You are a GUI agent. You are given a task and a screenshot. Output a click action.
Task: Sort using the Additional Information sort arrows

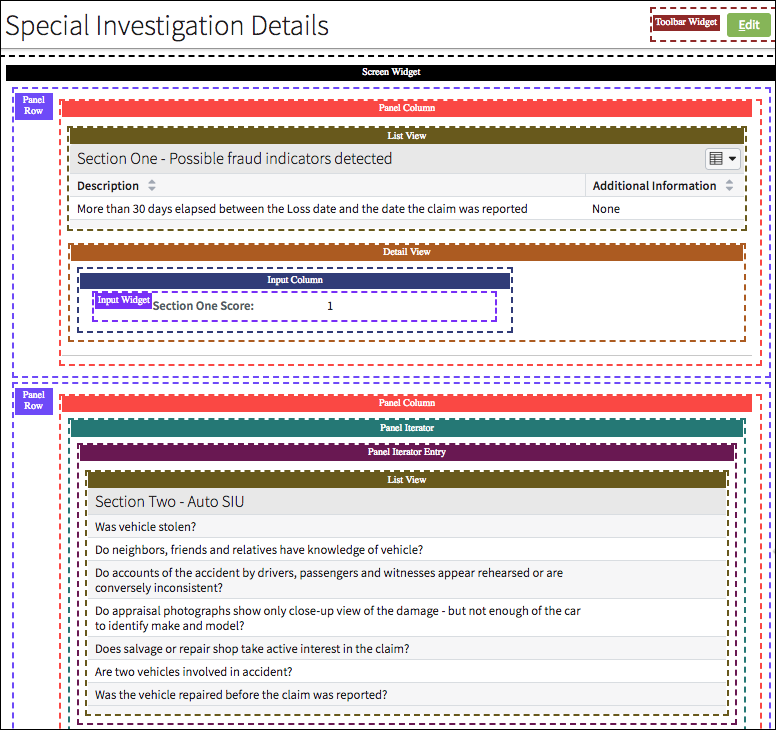[729, 186]
